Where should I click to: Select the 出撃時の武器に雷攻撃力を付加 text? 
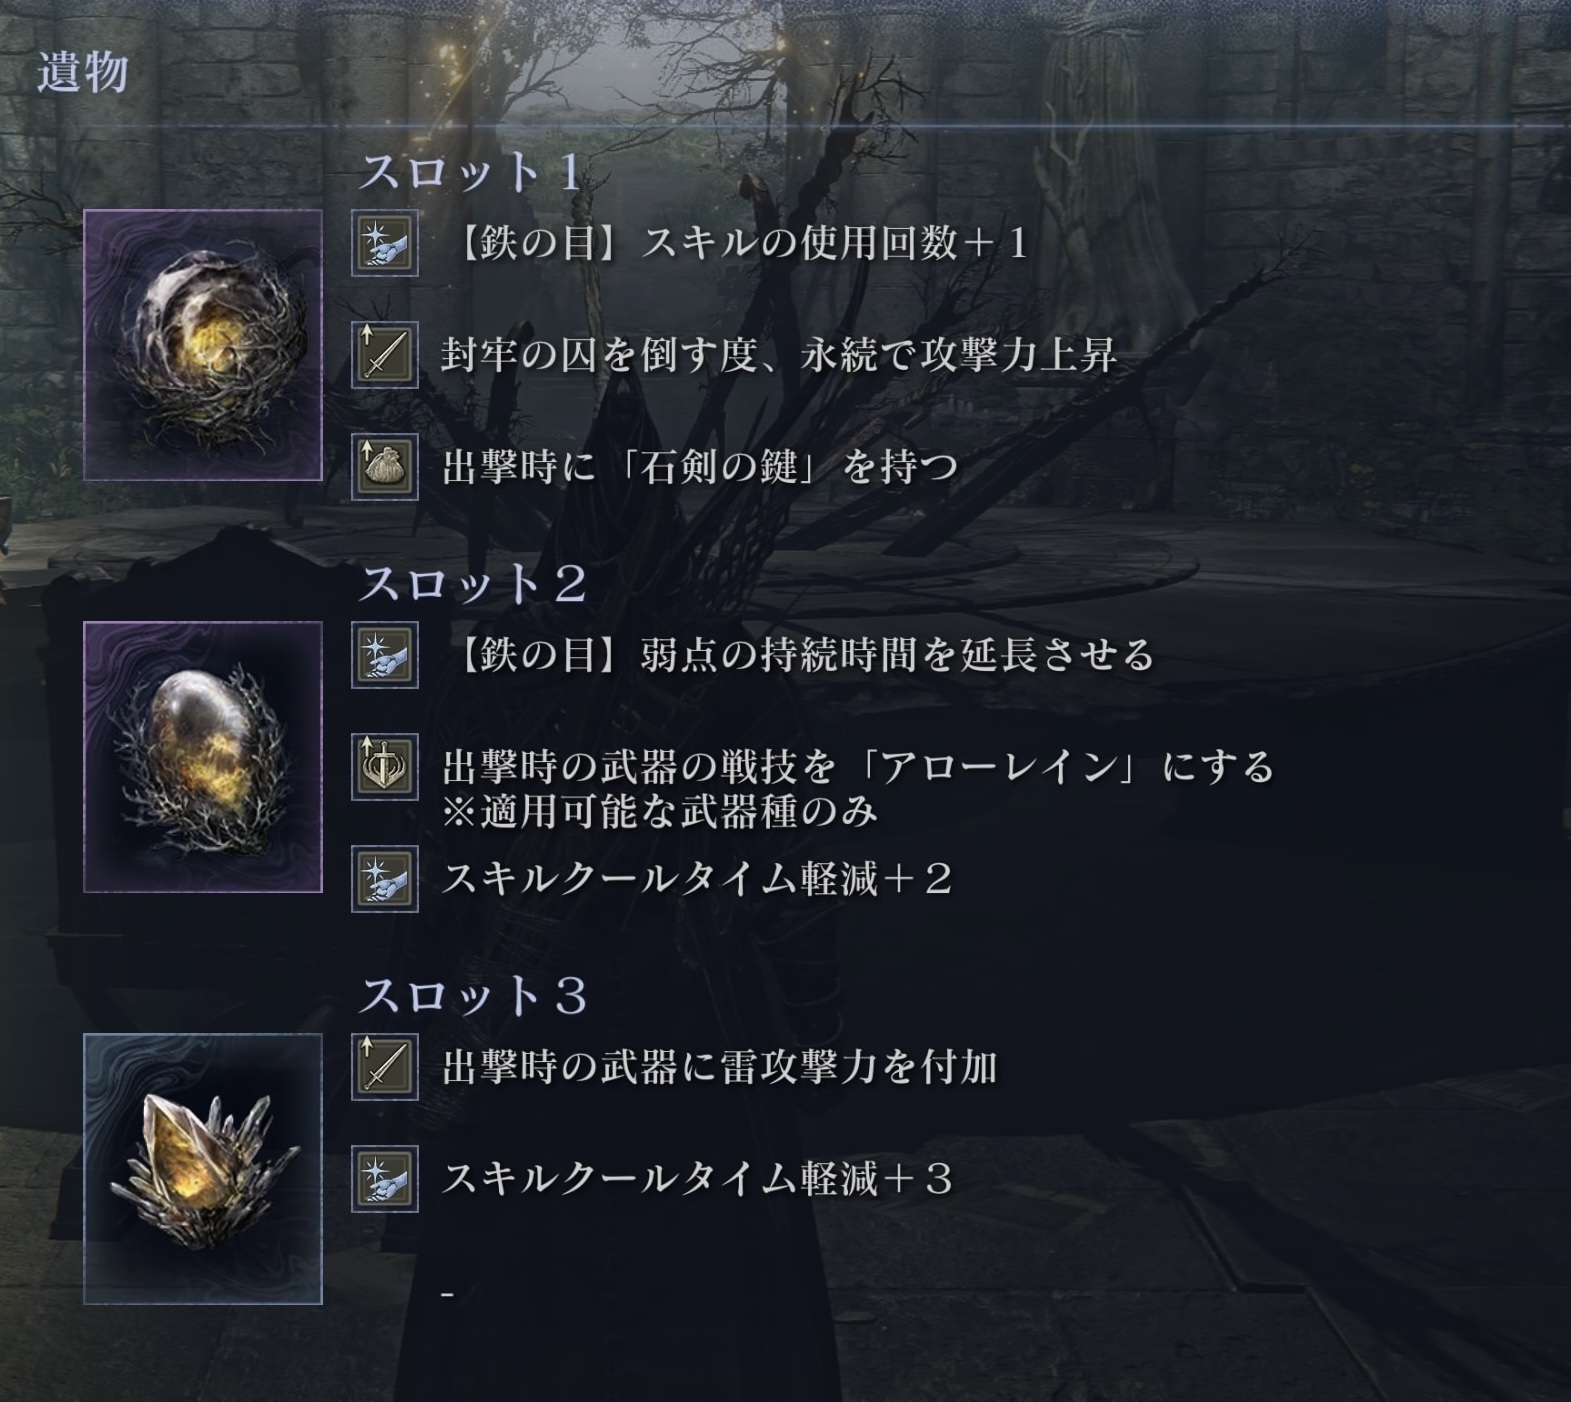click(x=720, y=1068)
